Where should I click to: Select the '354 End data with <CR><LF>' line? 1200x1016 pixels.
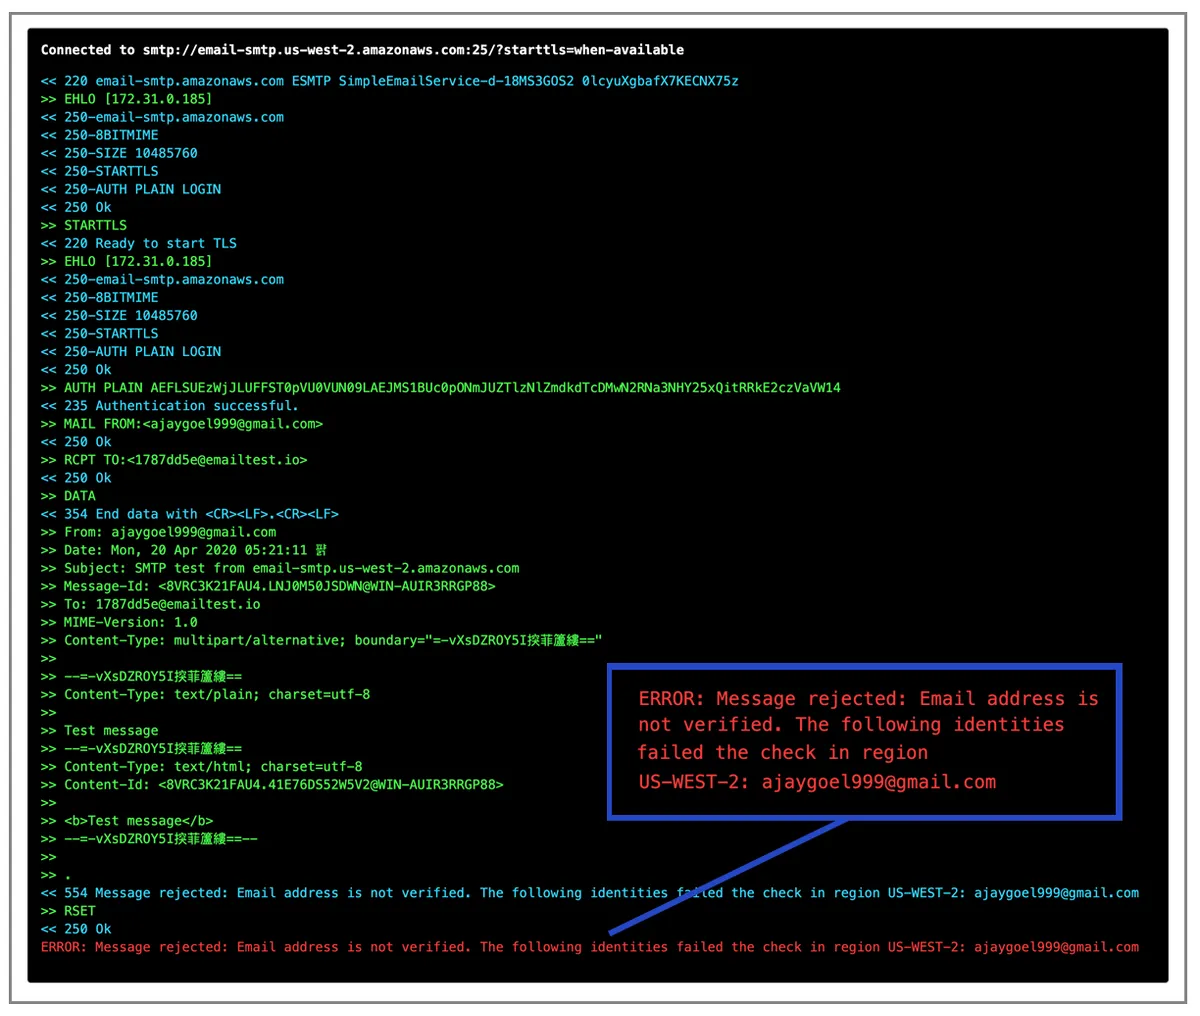click(190, 513)
